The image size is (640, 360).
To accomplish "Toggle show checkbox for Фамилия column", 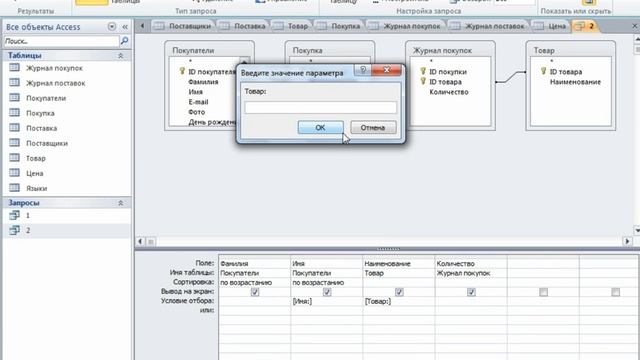I will coord(255,292).
